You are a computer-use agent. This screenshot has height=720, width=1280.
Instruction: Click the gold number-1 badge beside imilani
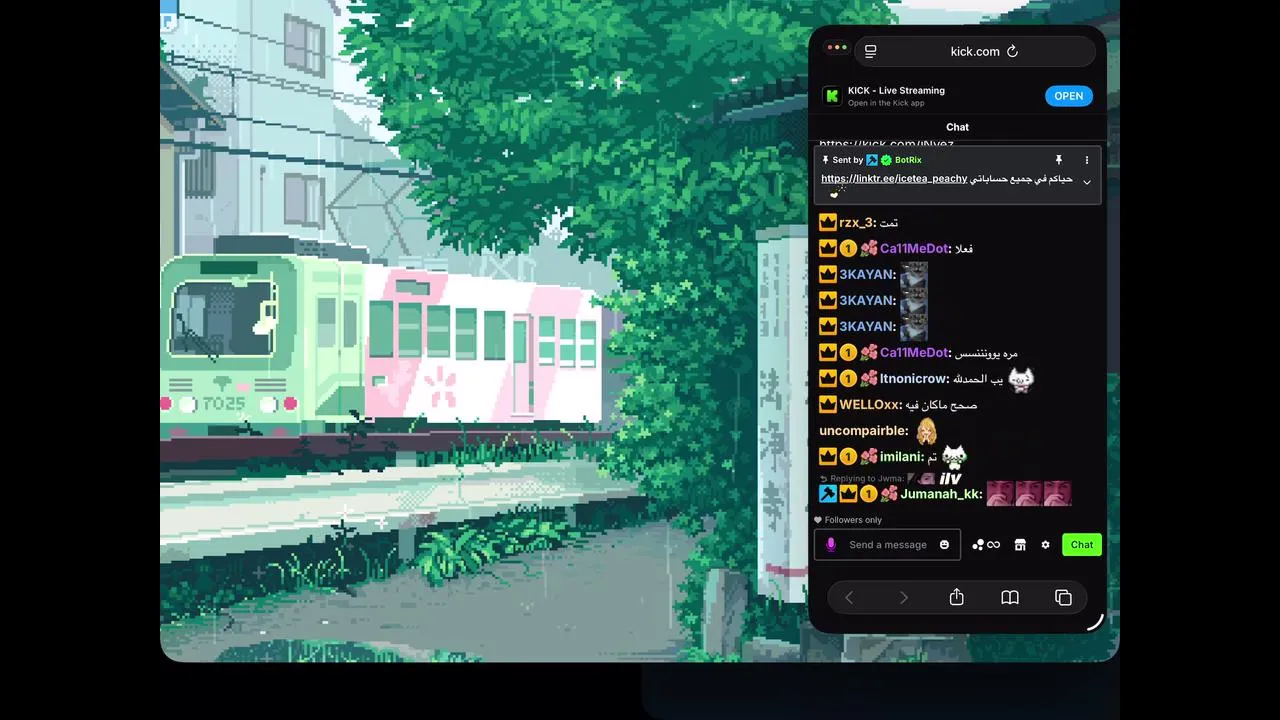pyautogui.click(x=848, y=456)
